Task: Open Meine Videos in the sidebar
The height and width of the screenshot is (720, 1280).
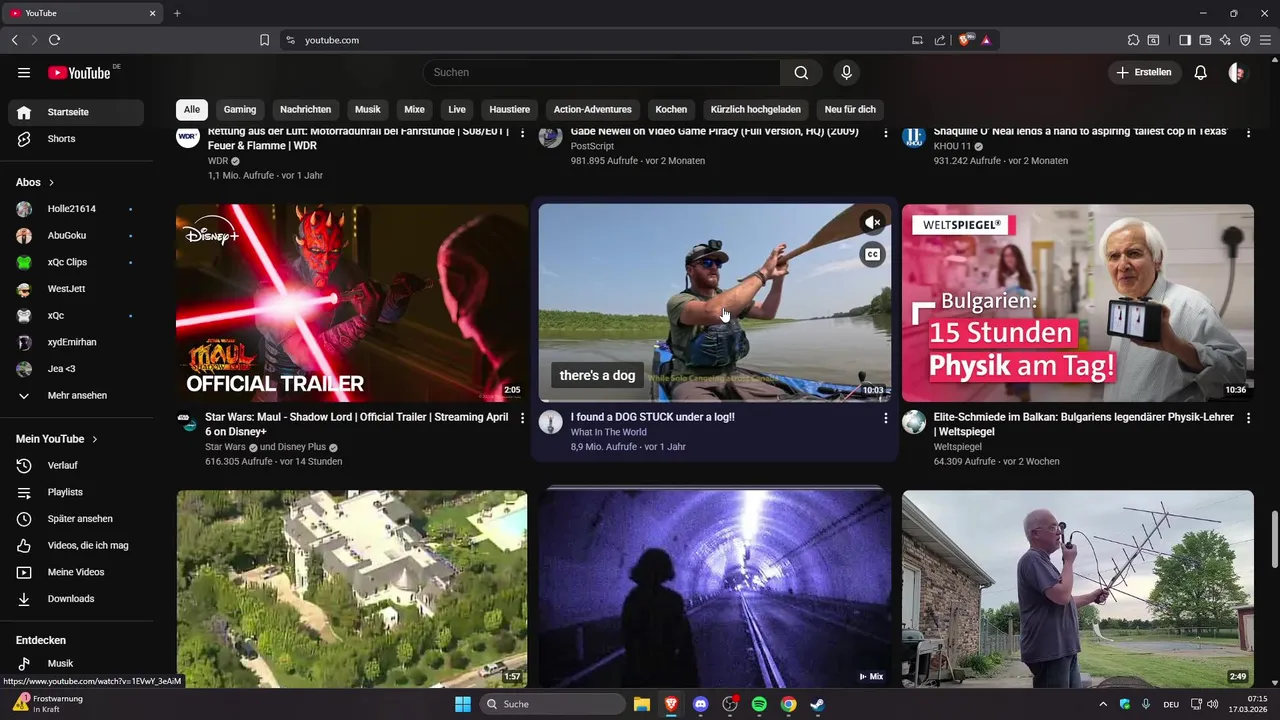Action: click(76, 572)
